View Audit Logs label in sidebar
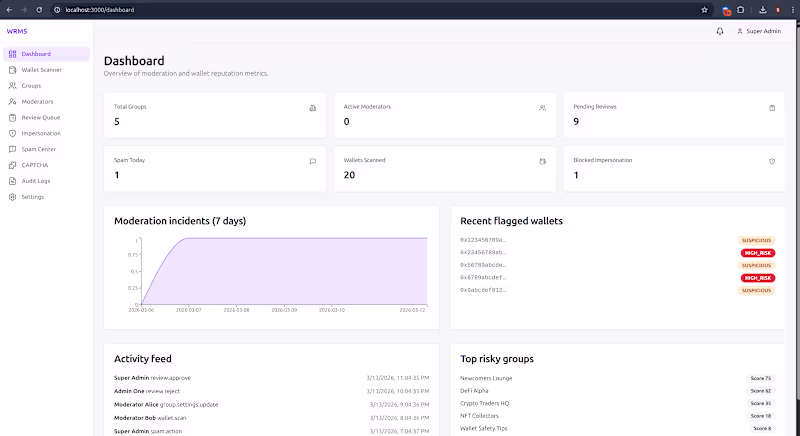Image resolution: width=800 pixels, height=436 pixels. click(36, 181)
